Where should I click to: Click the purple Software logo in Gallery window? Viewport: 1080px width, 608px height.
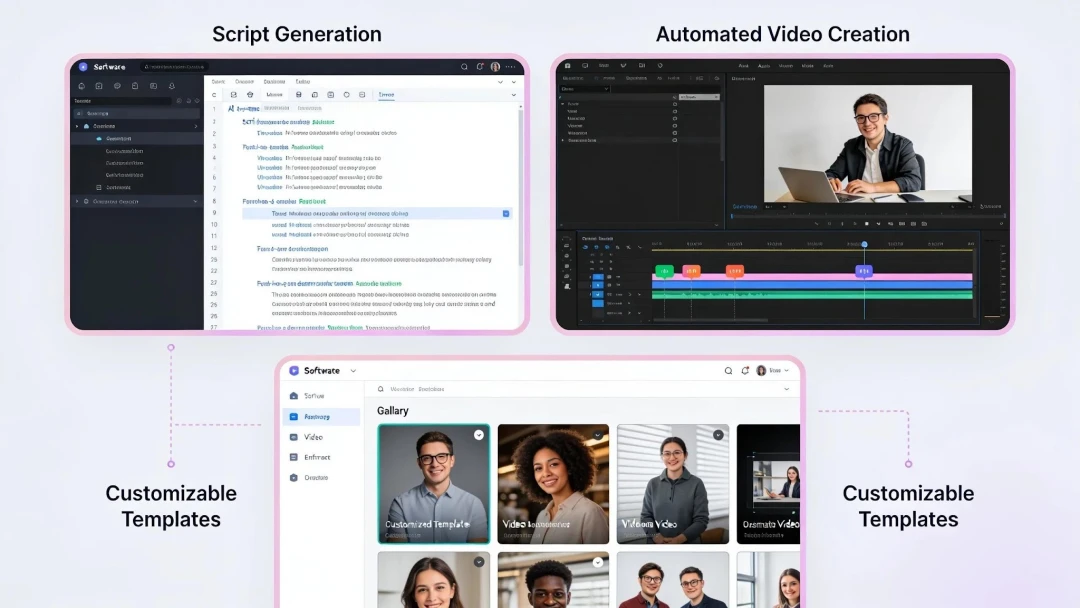[x=294, y=370]
